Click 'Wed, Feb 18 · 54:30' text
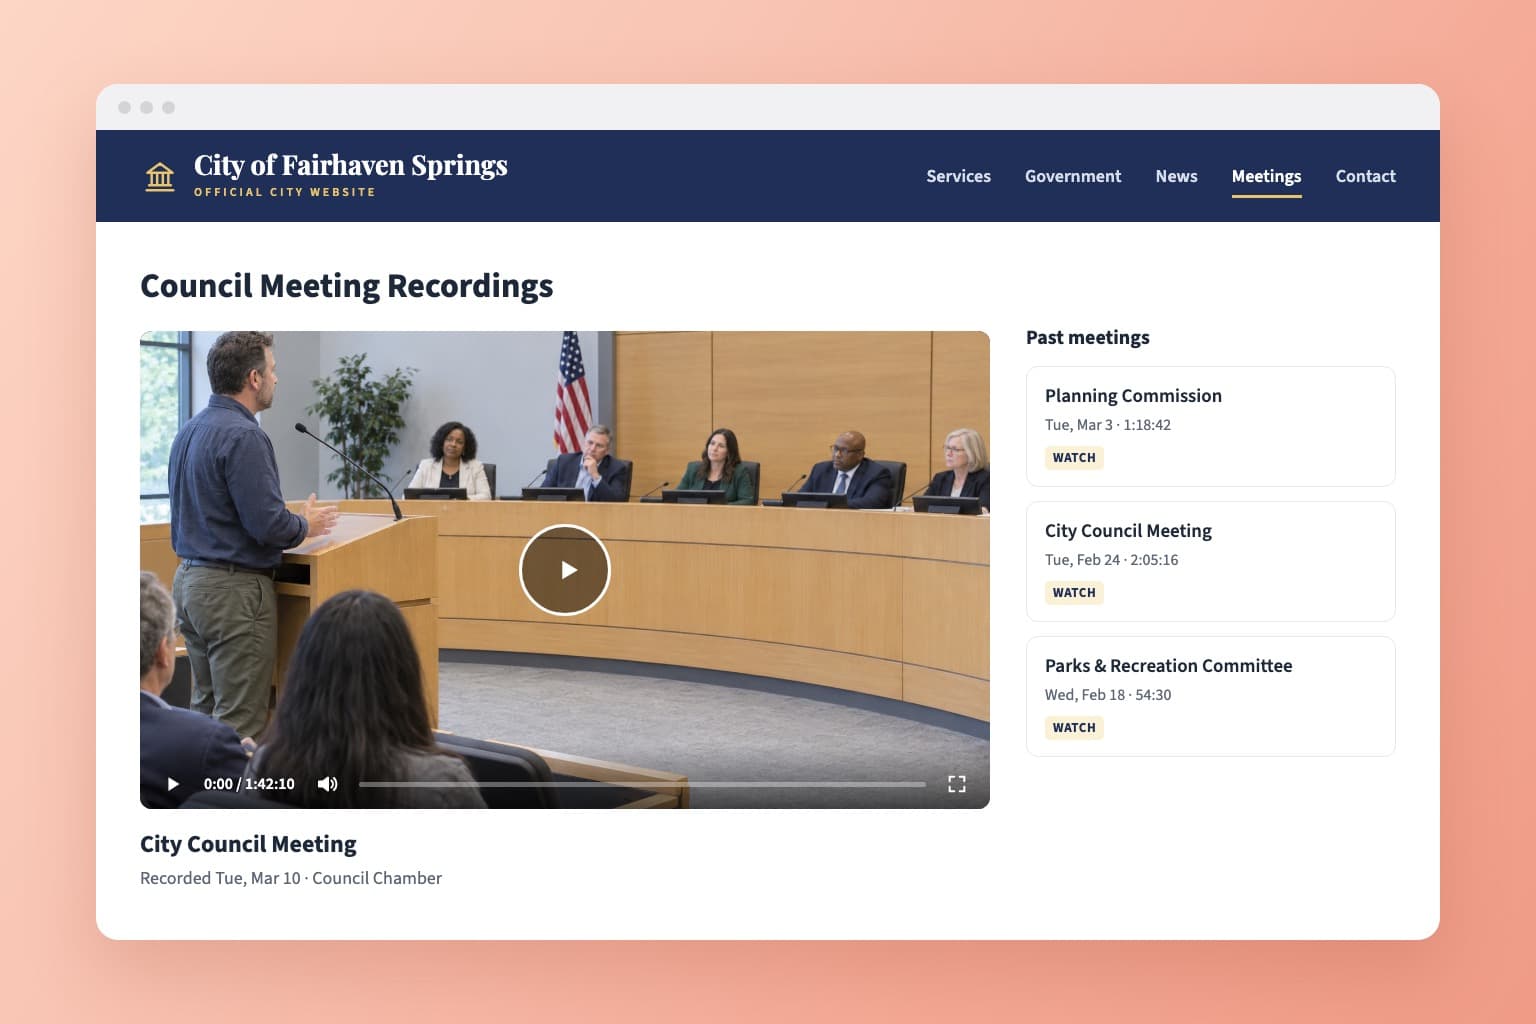1536x1024 pixels. (1108, 695)
